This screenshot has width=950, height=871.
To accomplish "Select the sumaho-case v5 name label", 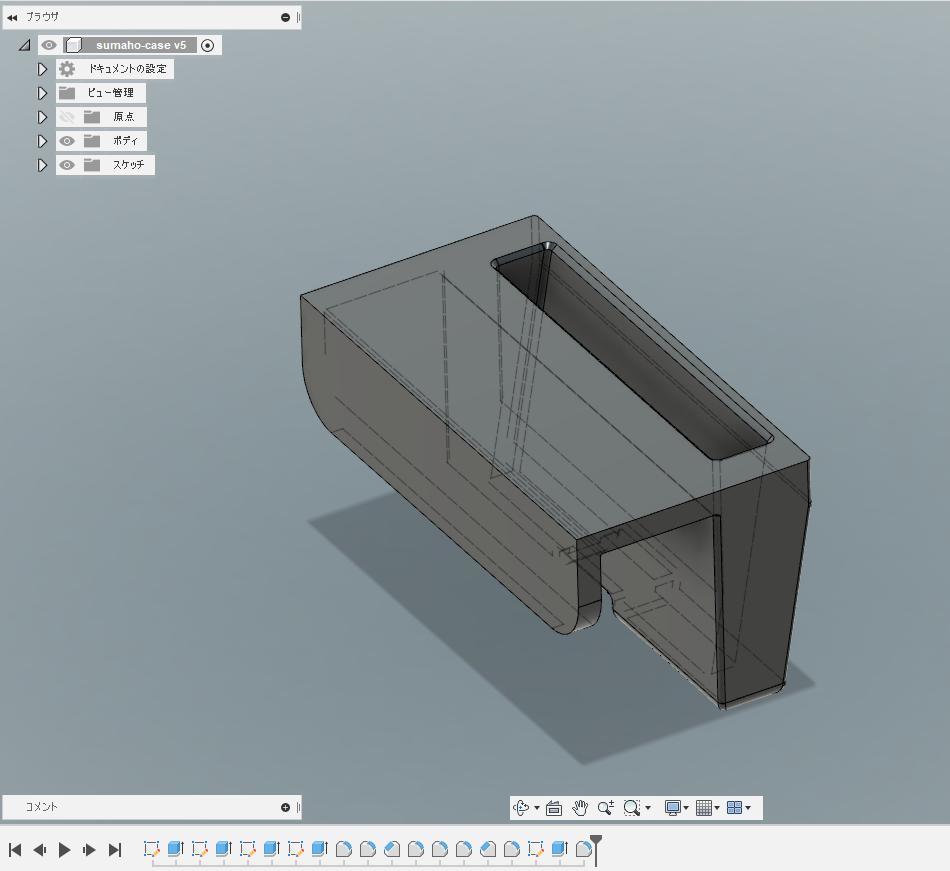I will (x=141, y=45).
